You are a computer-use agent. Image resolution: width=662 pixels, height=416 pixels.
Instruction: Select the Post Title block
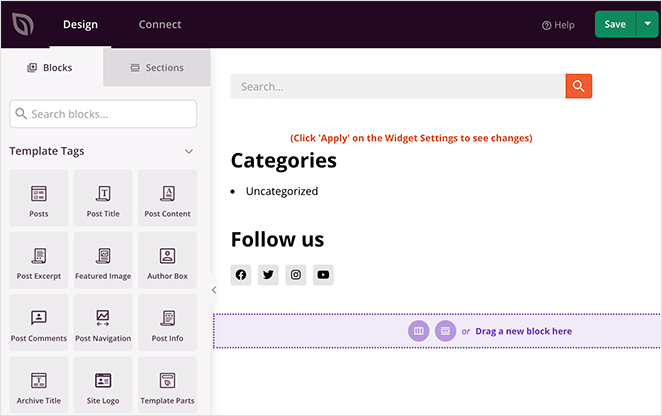pos(103,198)
